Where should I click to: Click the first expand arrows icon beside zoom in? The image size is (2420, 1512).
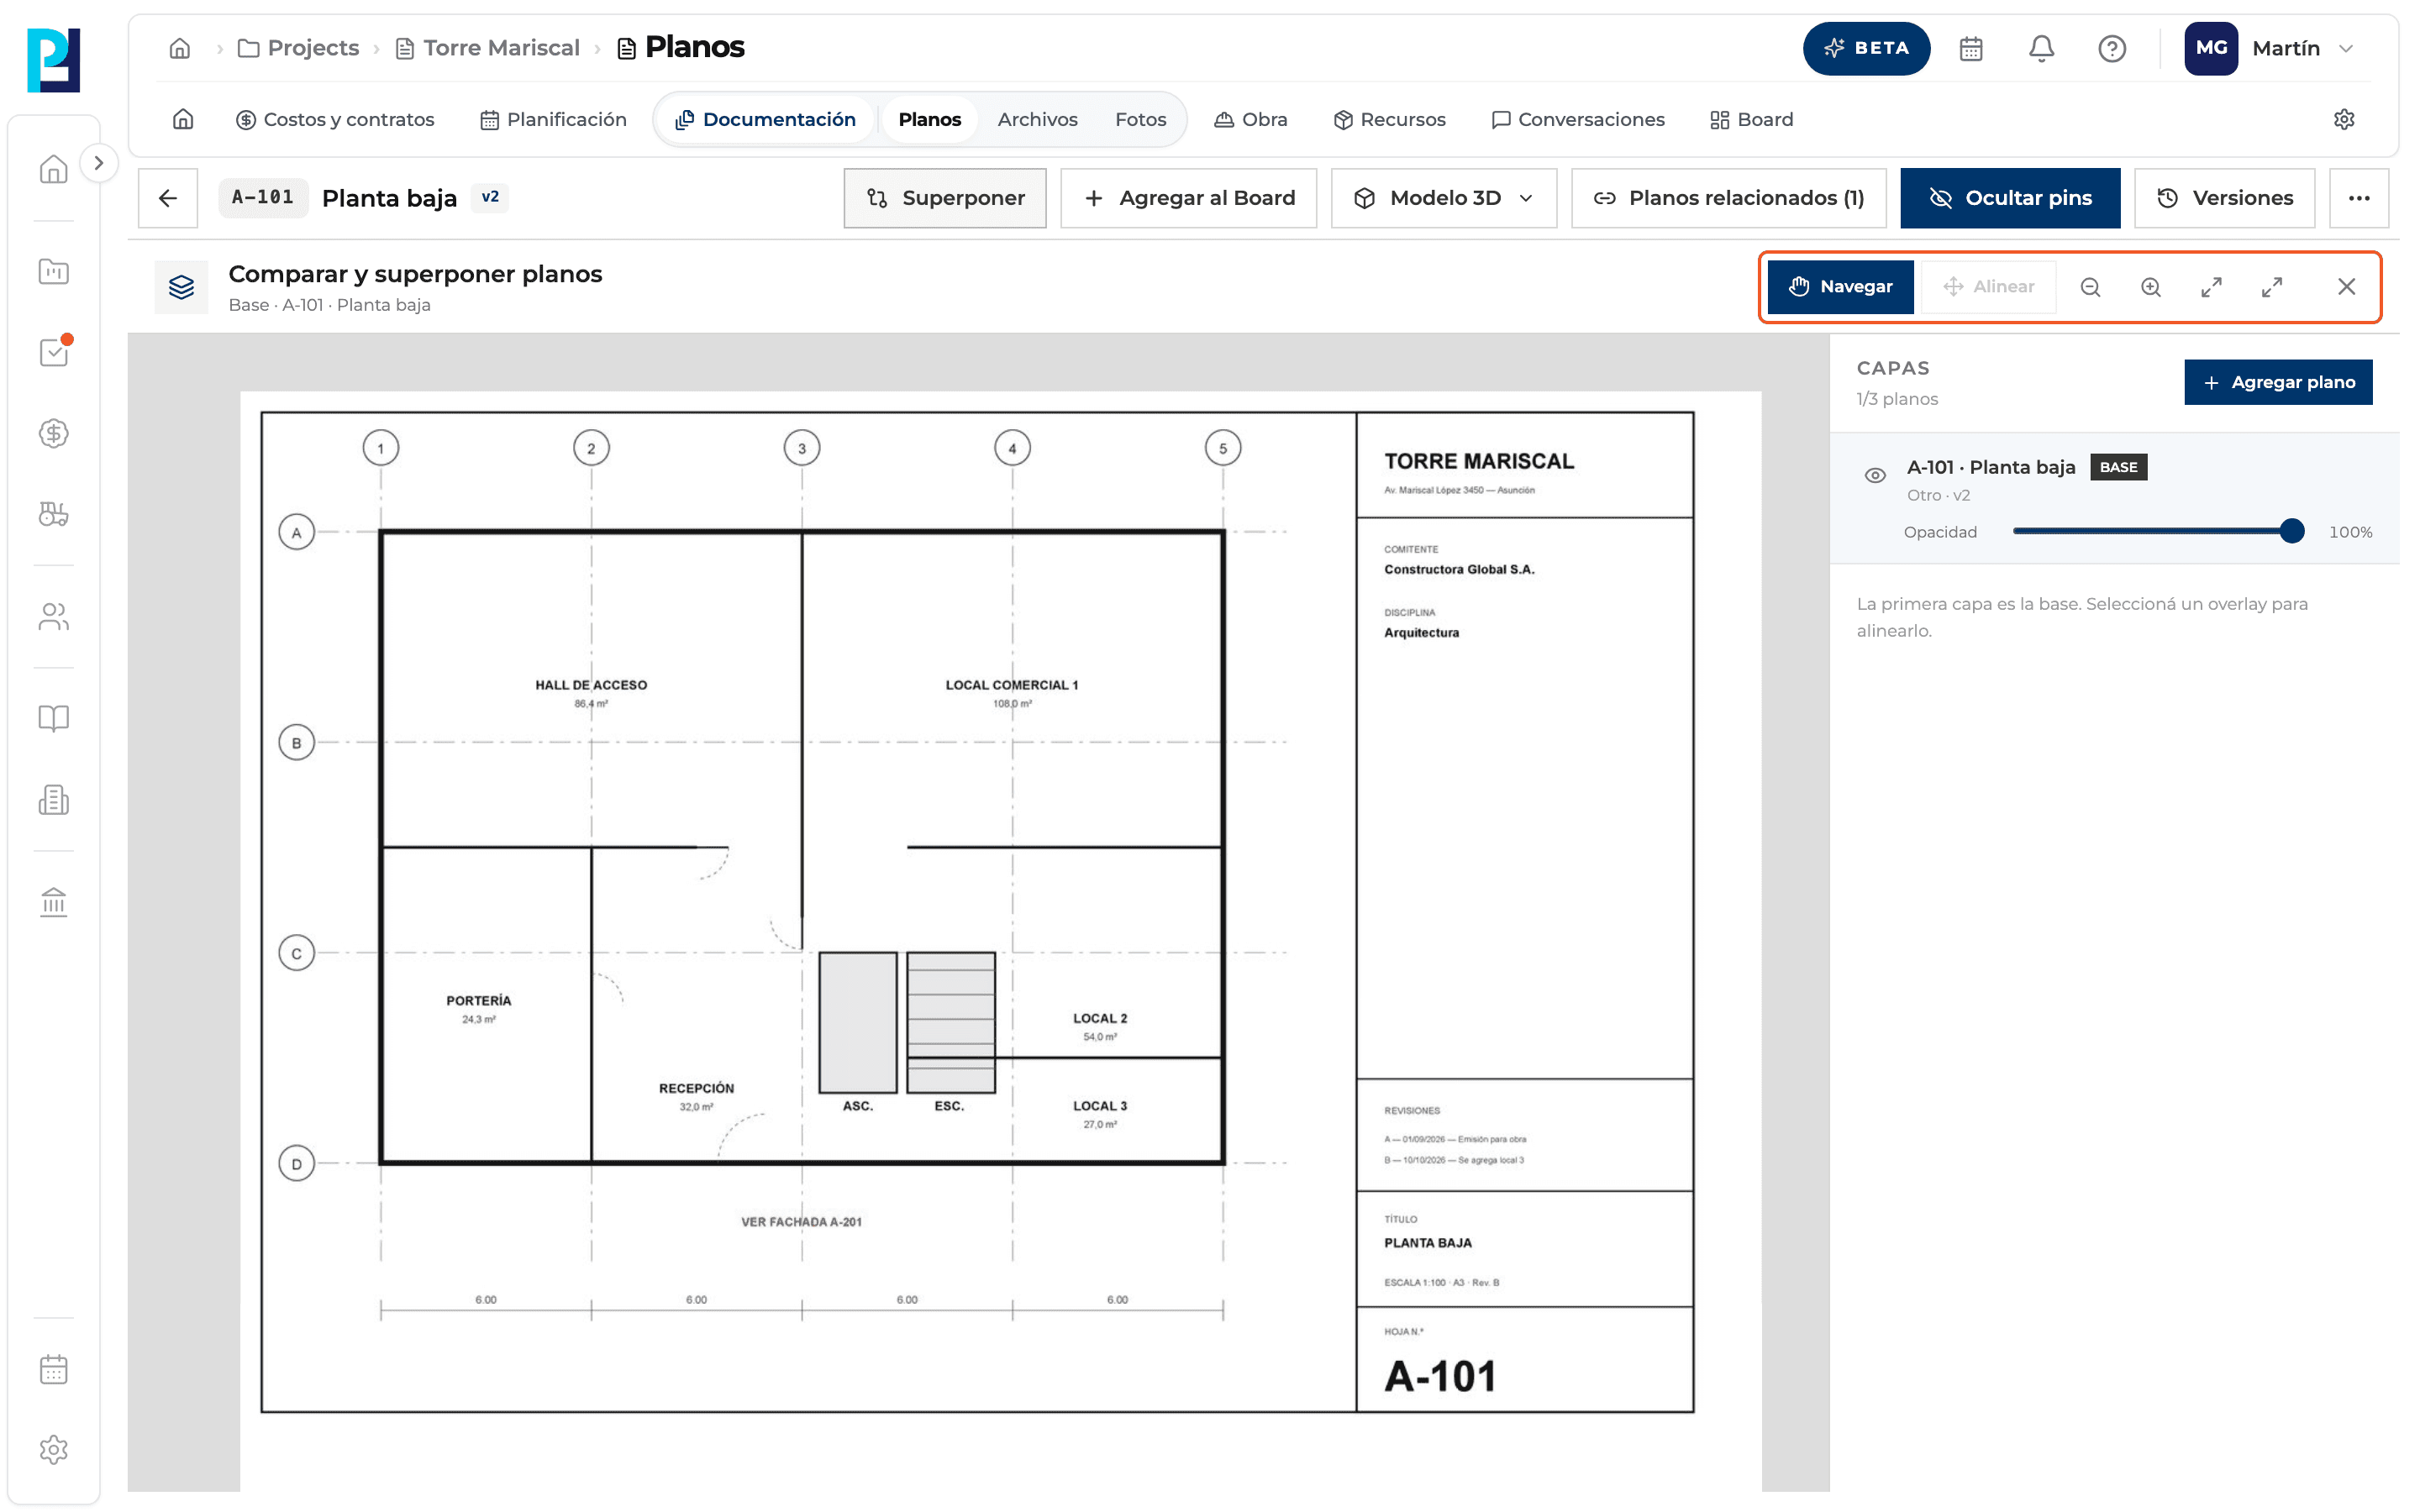[x=2211, y=287]
